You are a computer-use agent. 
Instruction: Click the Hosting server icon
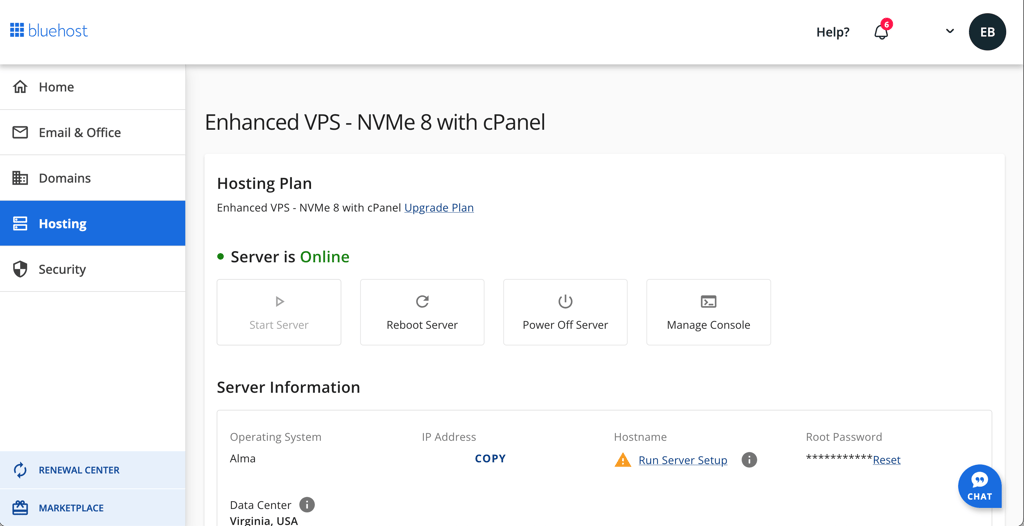click(20, 223)
